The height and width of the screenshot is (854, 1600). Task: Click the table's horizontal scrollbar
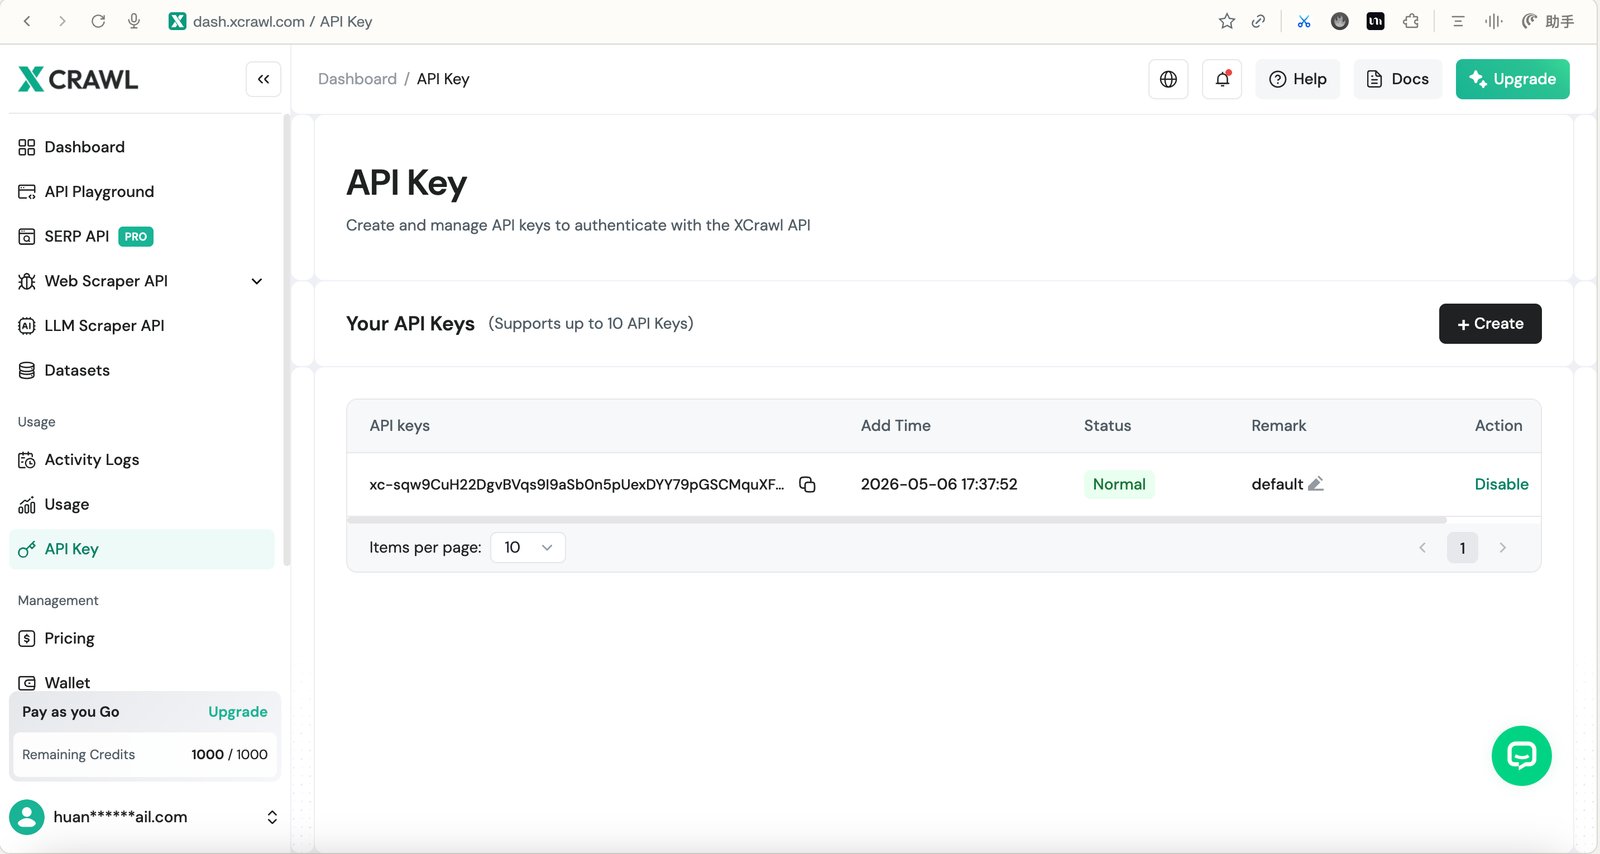coord(897,520)
